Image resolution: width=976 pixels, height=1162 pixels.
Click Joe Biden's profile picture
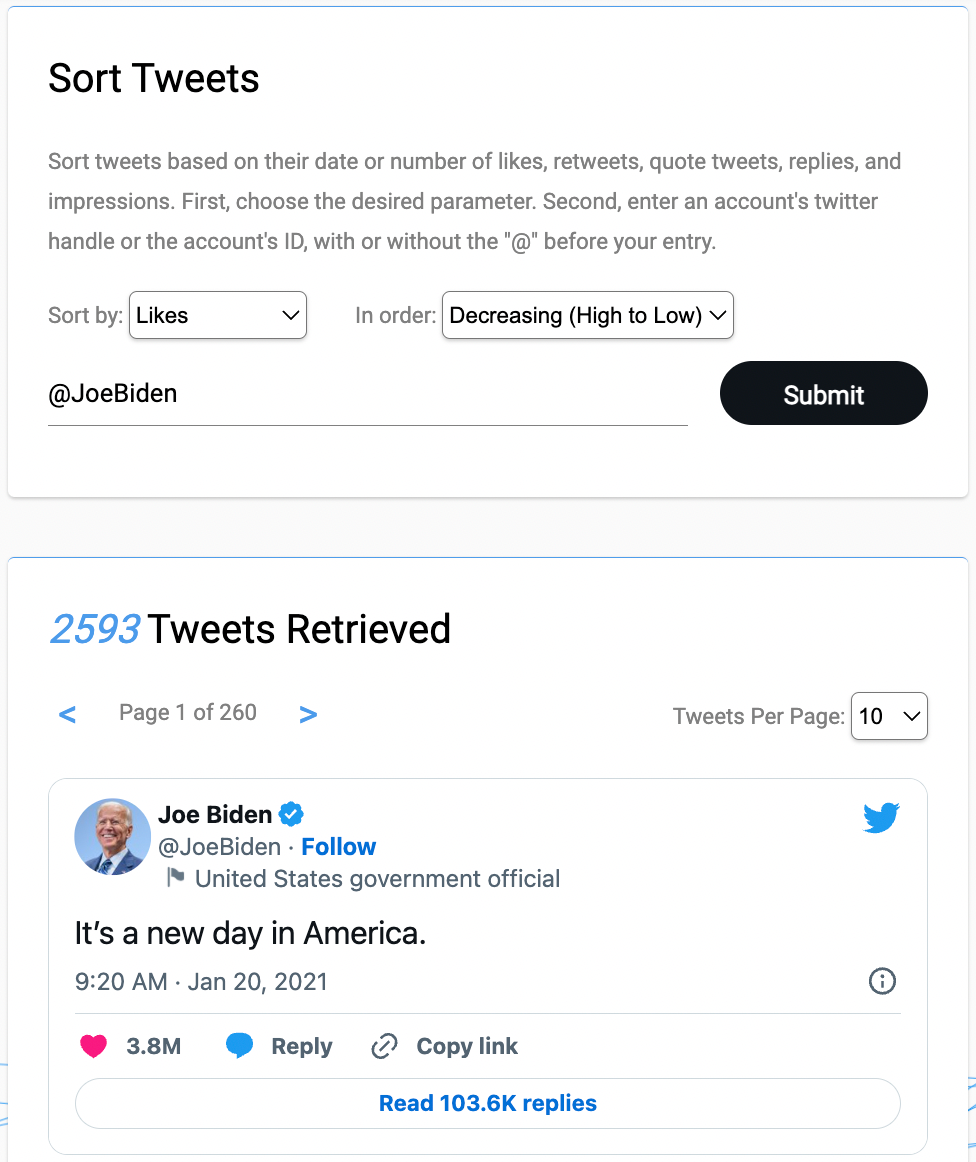tap(112, 836)
